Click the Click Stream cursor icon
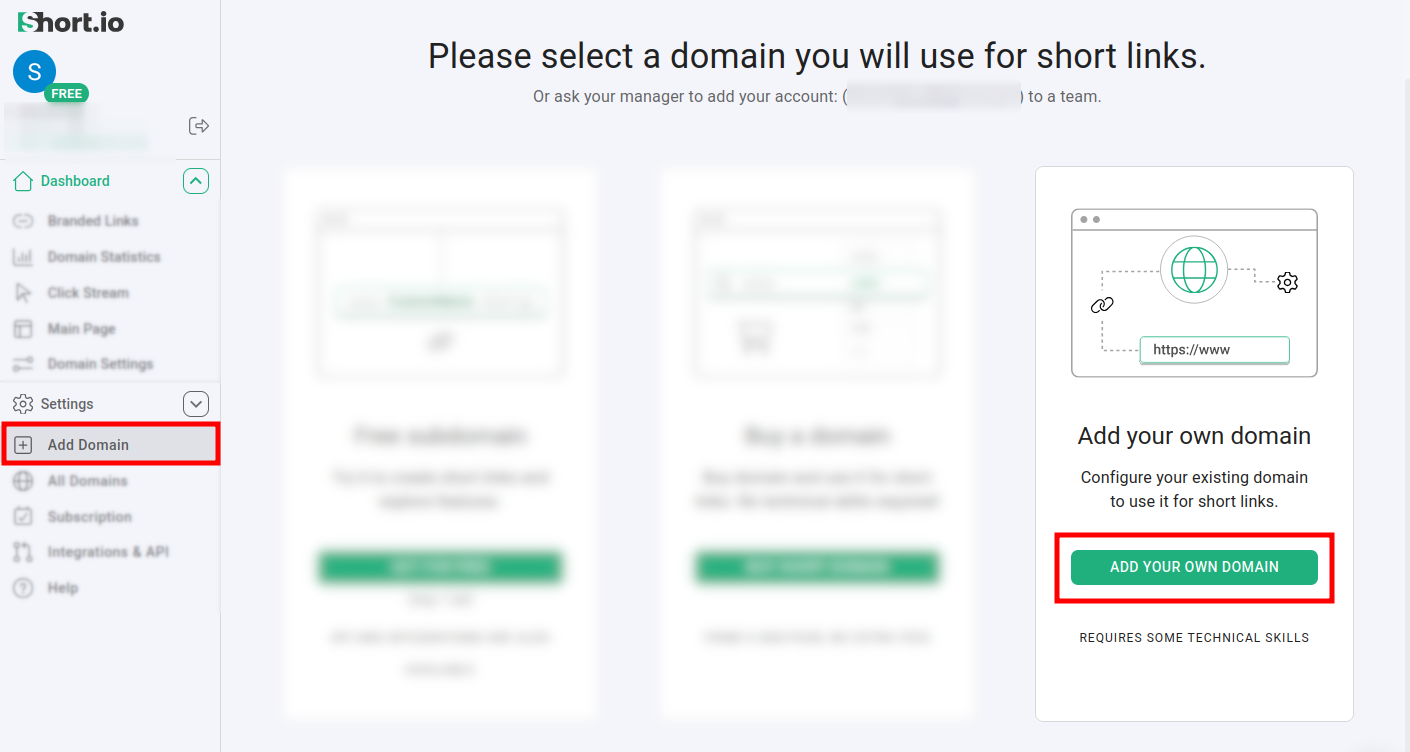The width and height of the screenshot is (1410, 752). point(23,293)
